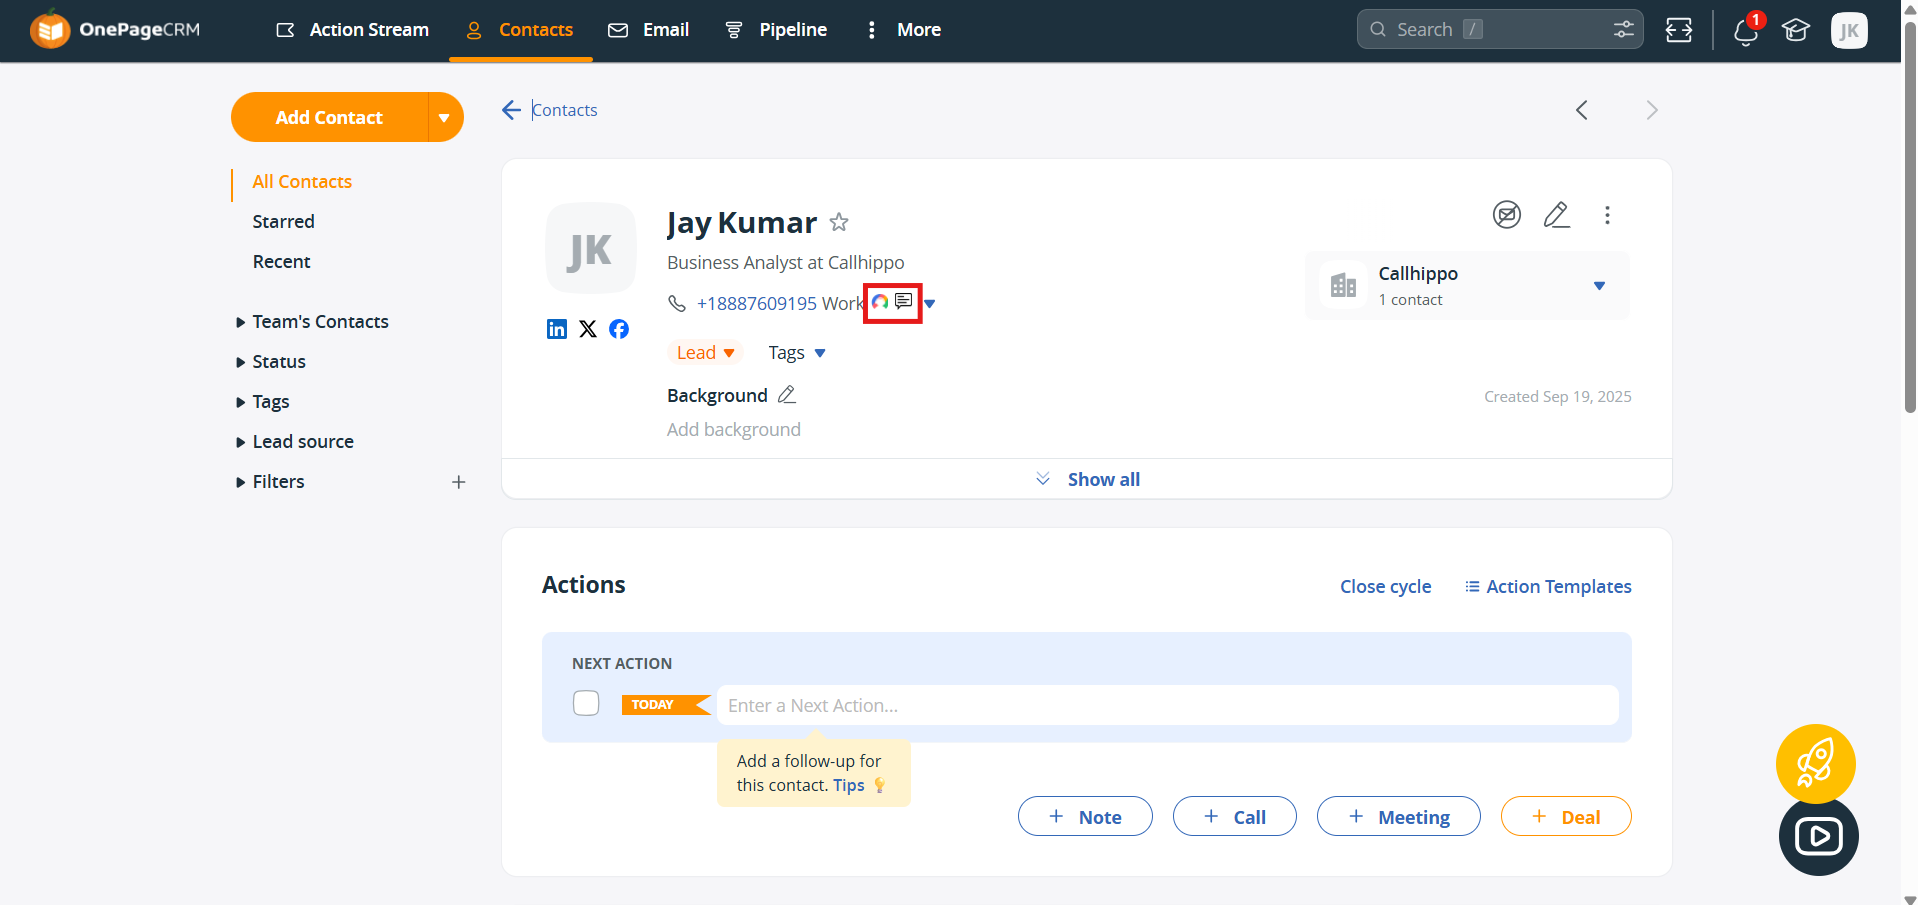Open search filters beside the search bar
This screenshot has width=1918, height=905.
[1622, 29]
